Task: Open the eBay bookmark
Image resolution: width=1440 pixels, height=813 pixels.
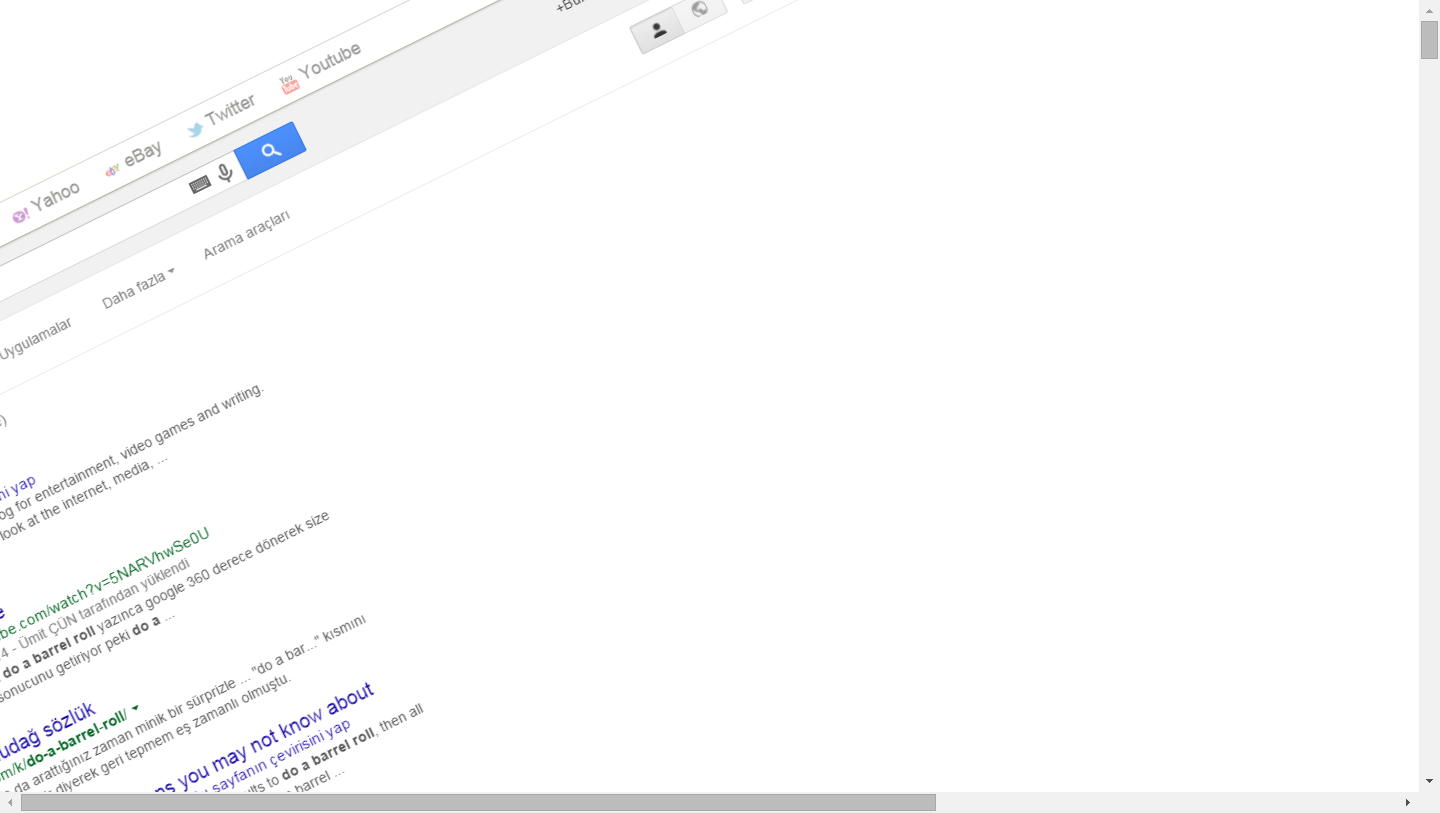Action: tap(133, 159)
